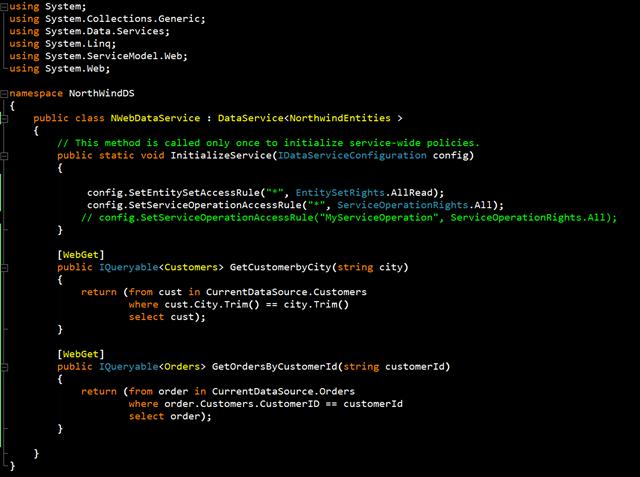
Task: Collapse the using directives block
Action: [4, 7]
